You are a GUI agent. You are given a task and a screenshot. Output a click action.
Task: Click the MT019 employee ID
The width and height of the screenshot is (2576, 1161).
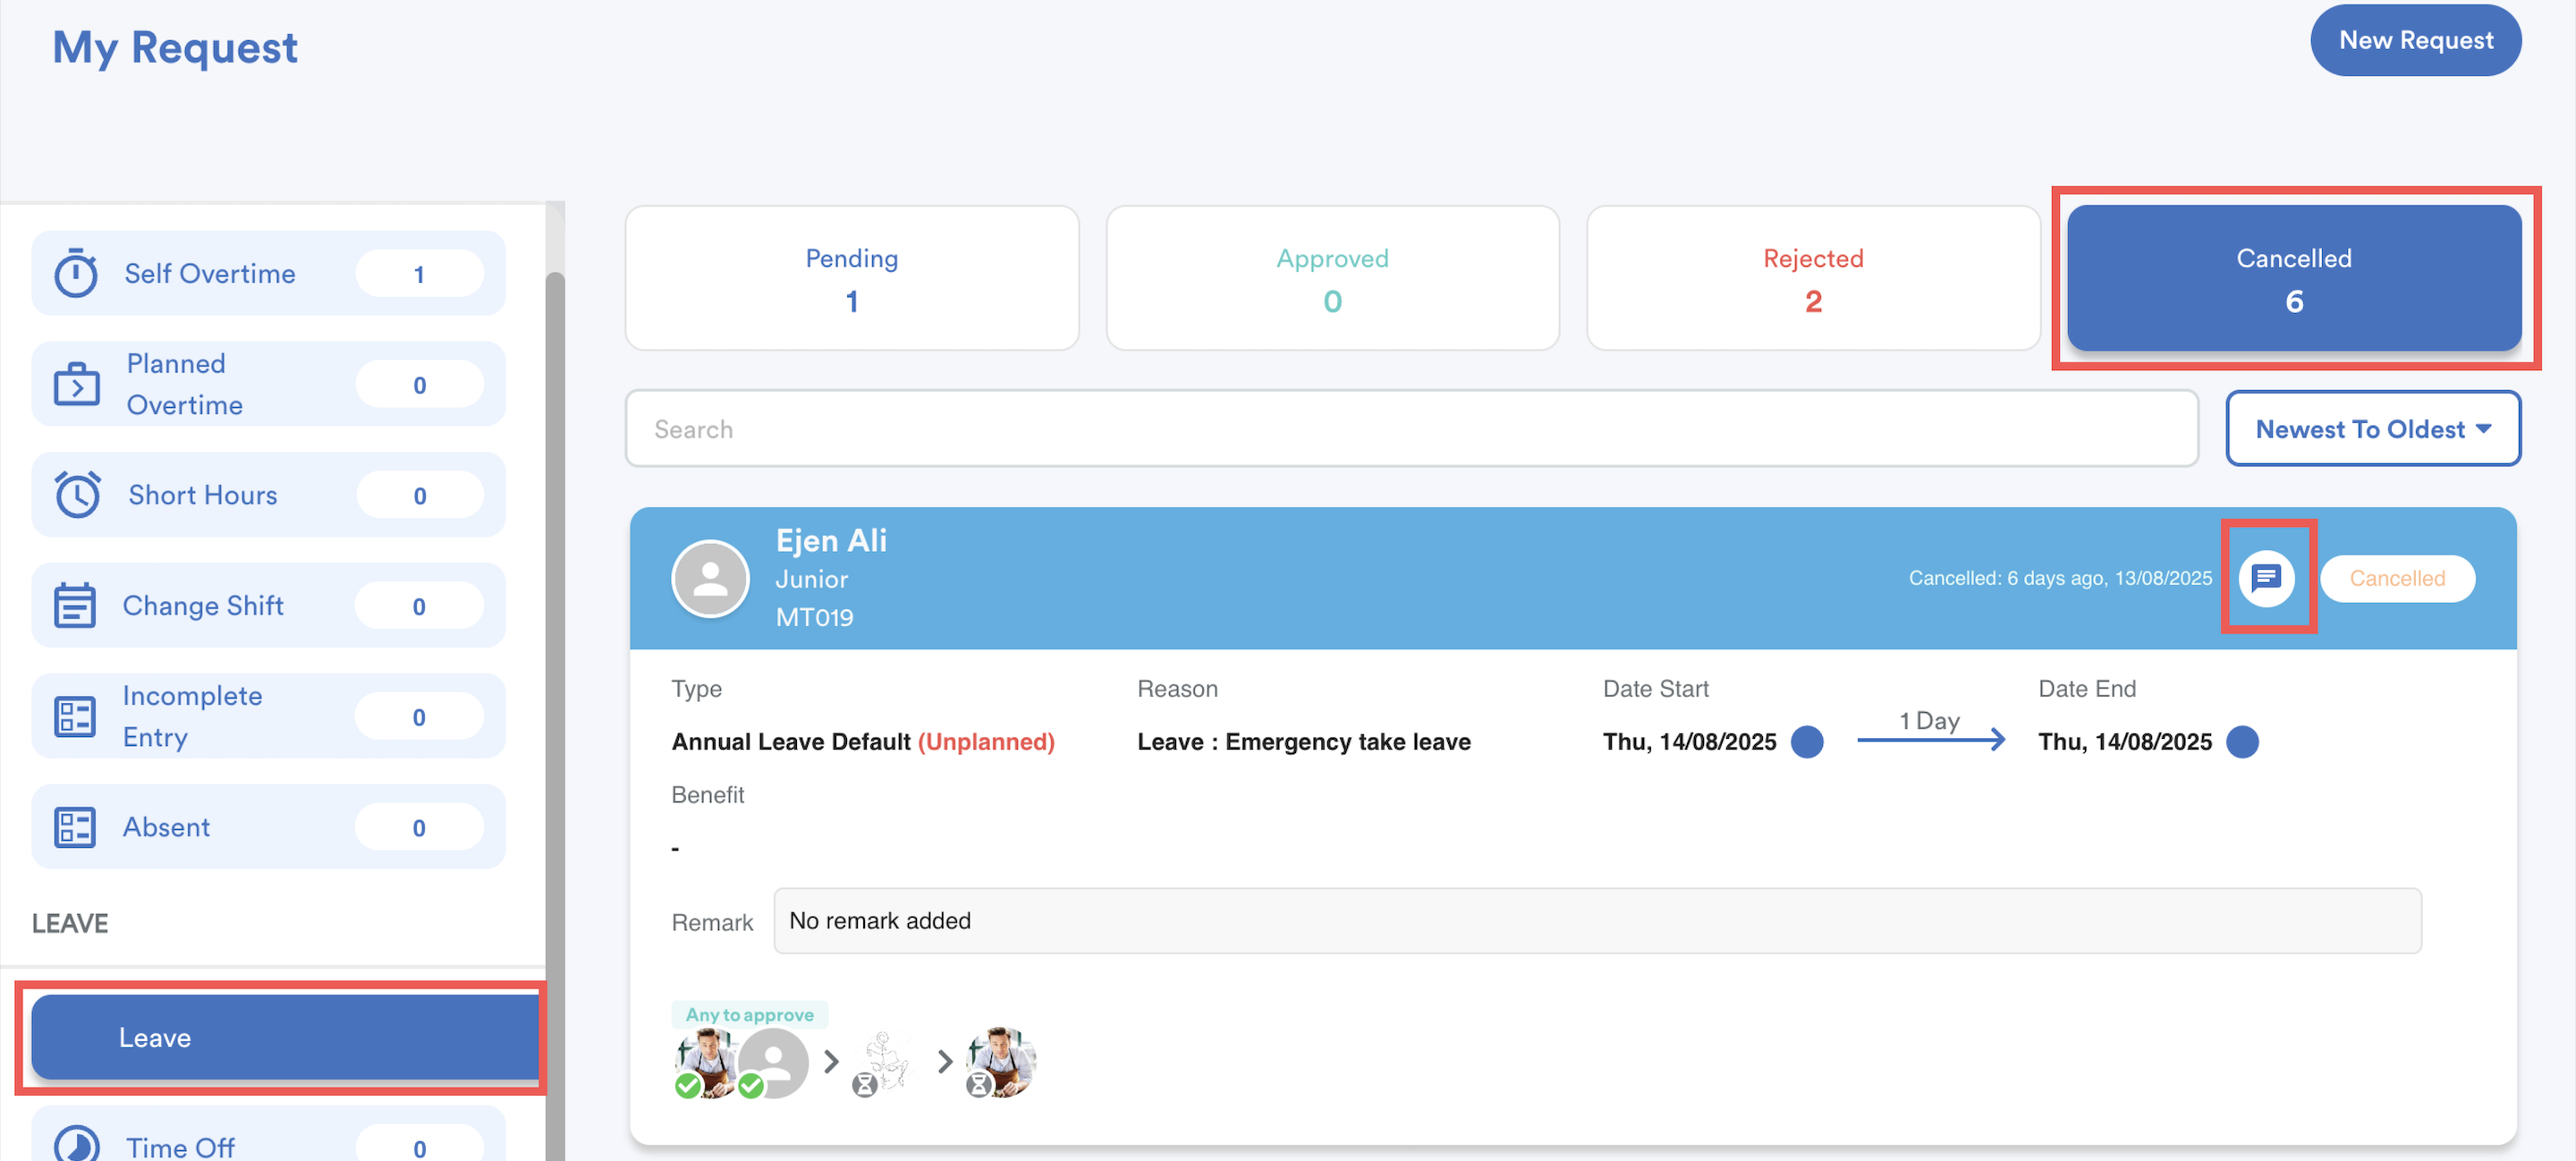pyautogui.click(x=814, y=617)
